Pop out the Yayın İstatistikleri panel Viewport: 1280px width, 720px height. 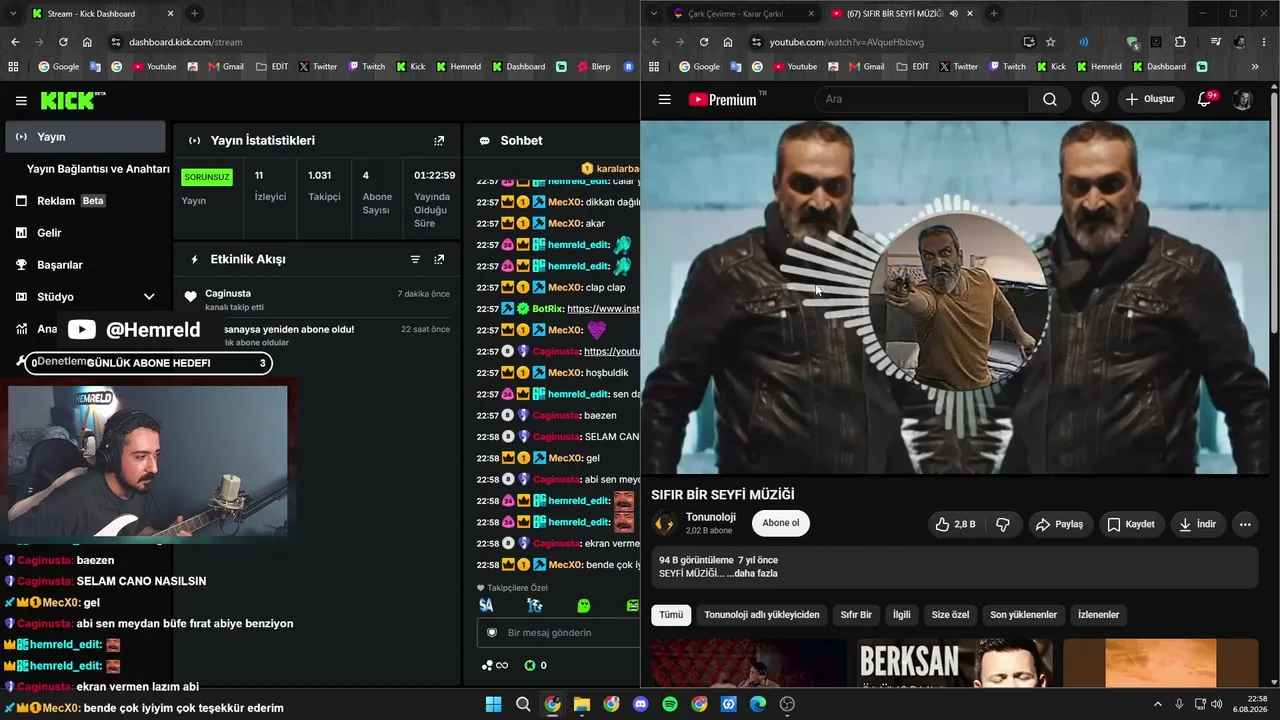(439, 141)
